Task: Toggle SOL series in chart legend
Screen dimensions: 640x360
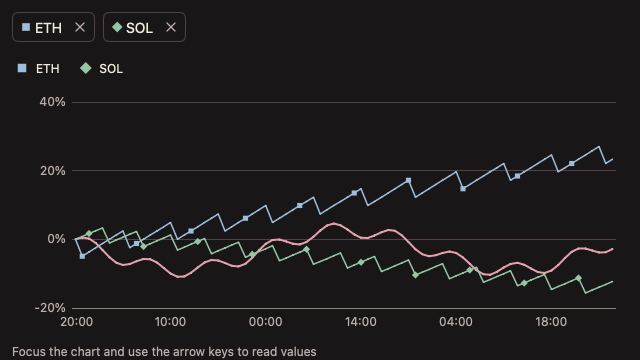Action: [102, 69]
